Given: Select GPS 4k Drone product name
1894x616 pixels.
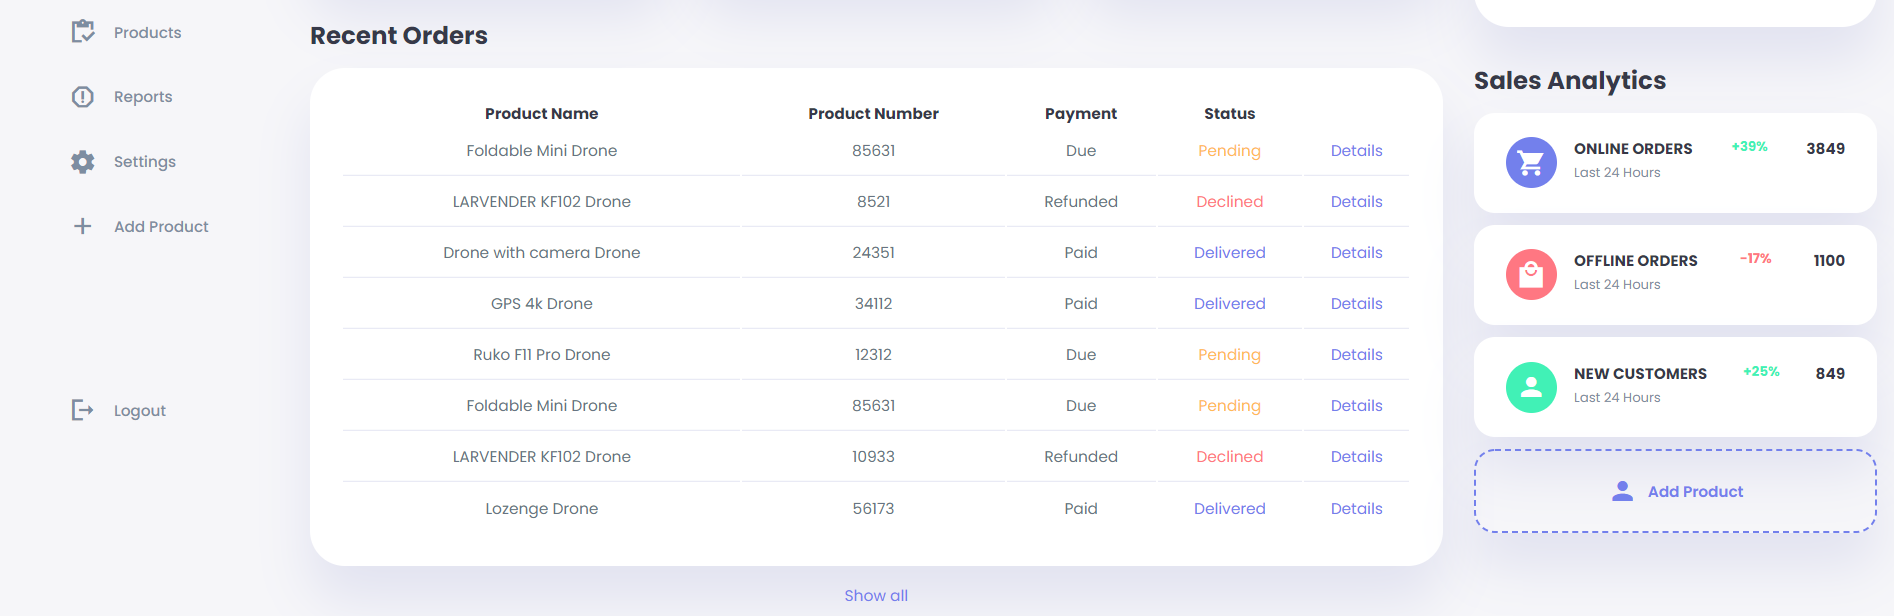Looking at the screenshot, I should click(542, 304).
